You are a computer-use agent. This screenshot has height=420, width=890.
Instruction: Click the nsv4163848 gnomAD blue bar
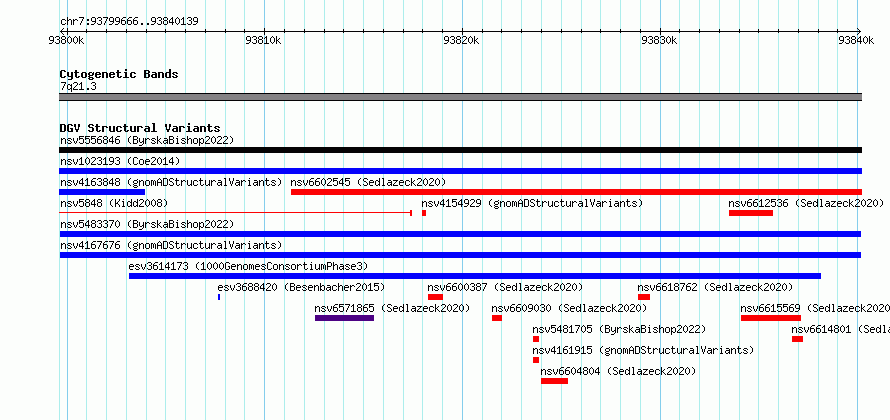click(x=102, y=192)
